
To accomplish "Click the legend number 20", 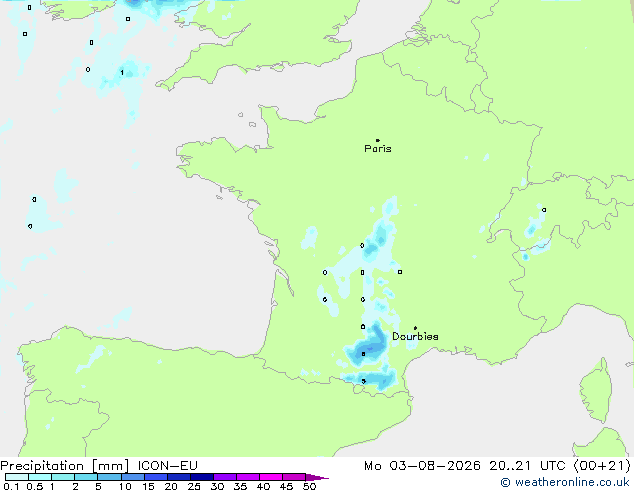I will click(x=171, y=486).
